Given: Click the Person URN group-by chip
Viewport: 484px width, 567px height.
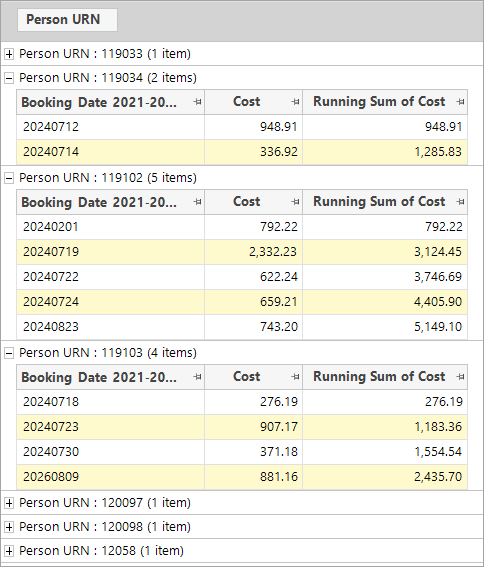Looking at the screenshot, I should 67,20.
